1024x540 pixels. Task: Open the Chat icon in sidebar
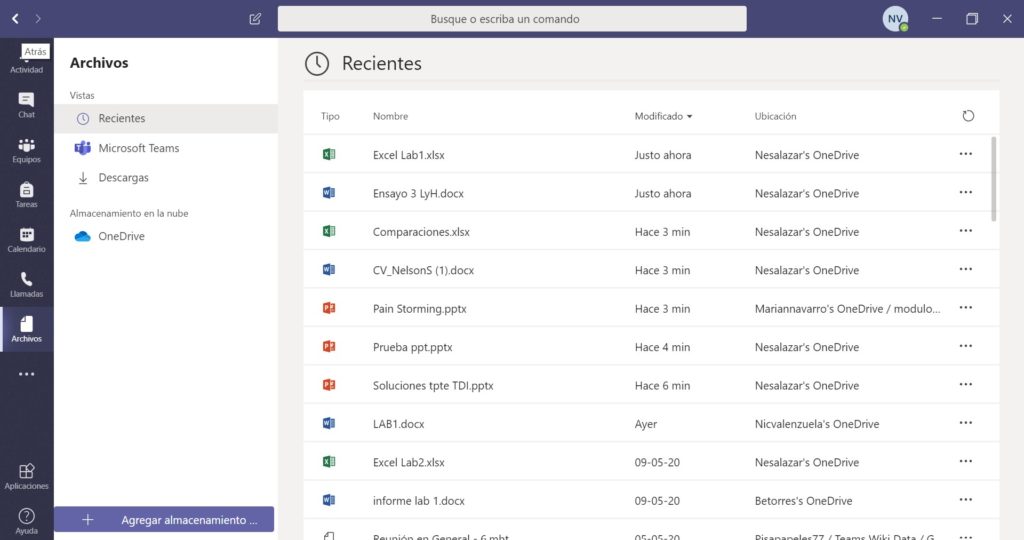[26, 104]
